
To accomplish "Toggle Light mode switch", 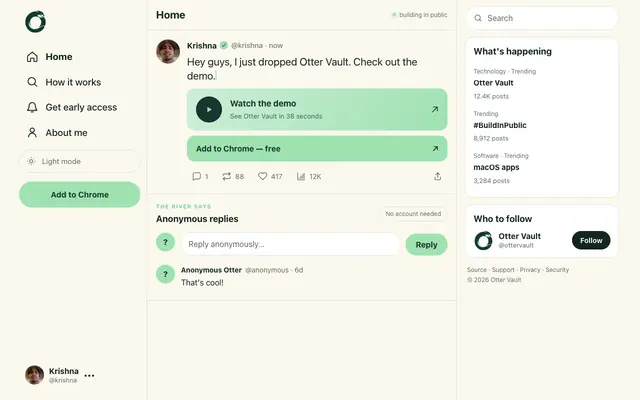I will coord(80,161).
